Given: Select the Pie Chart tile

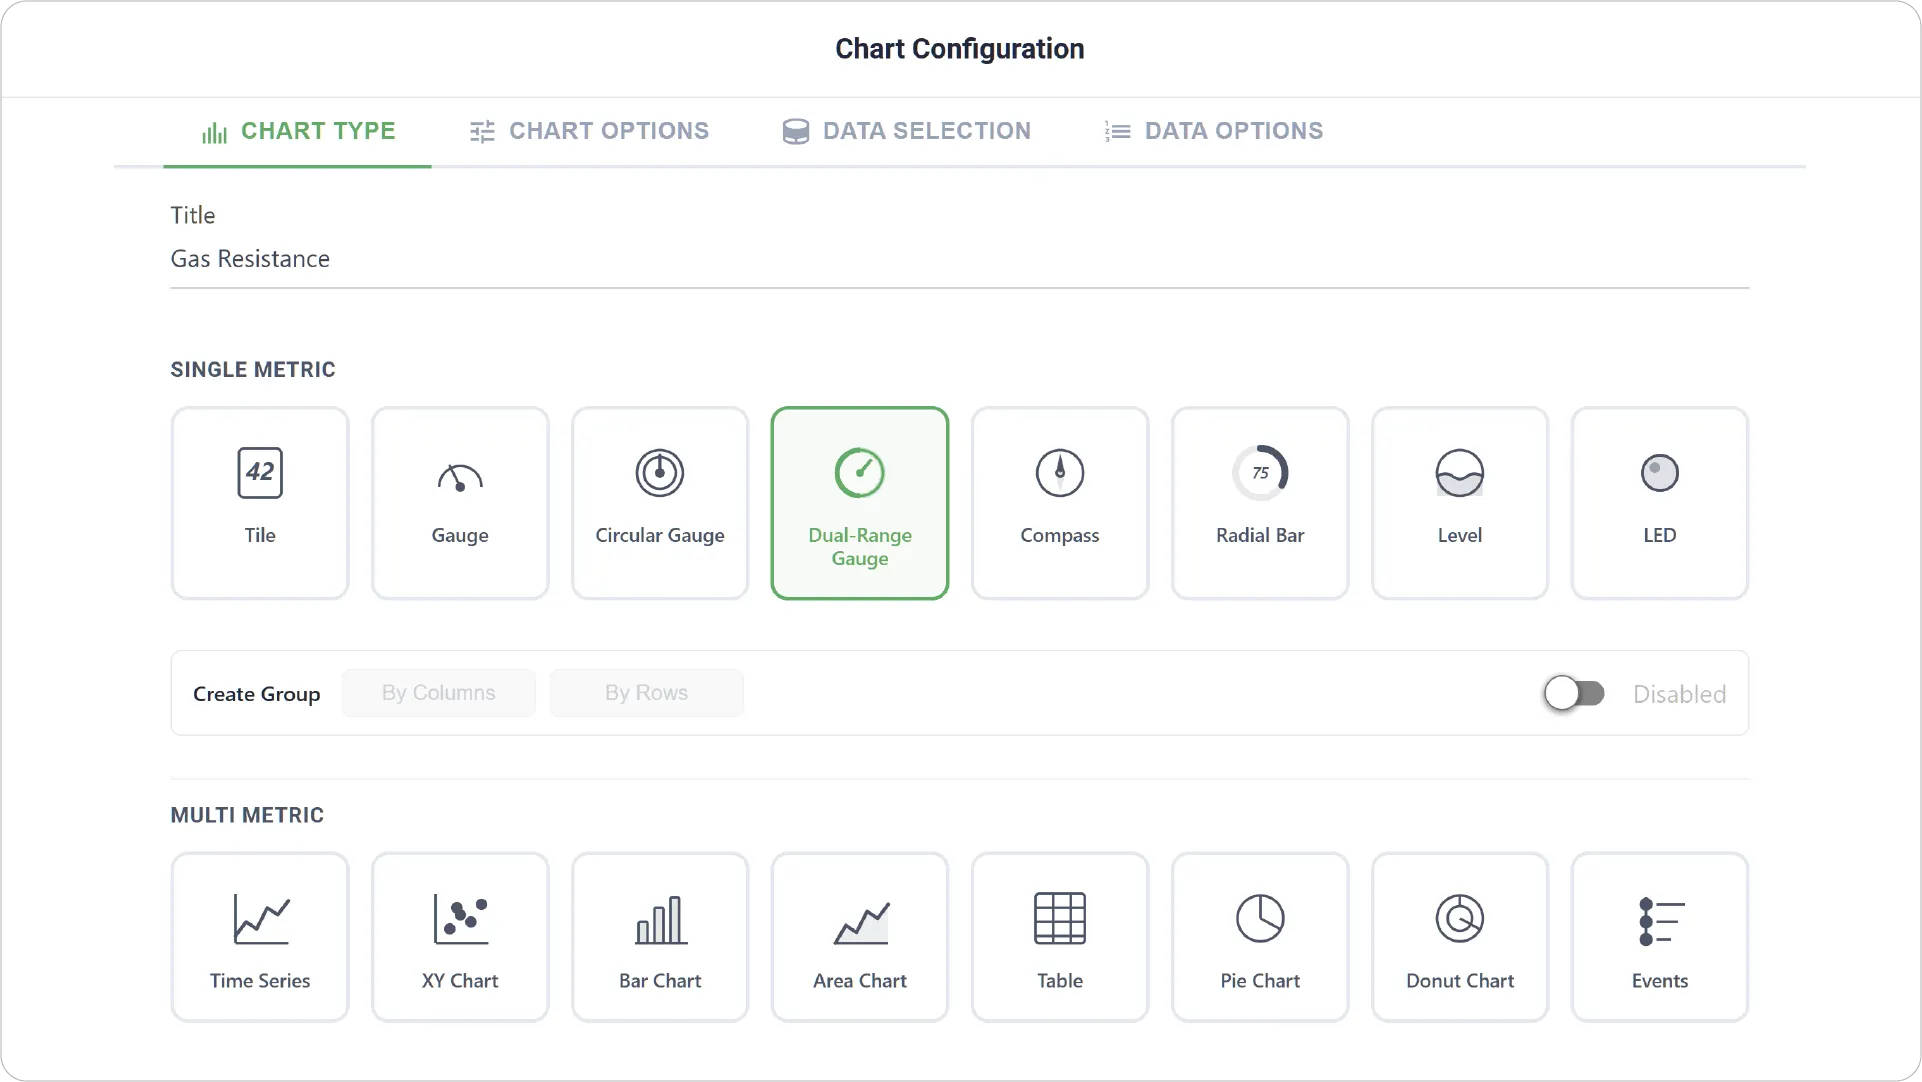Looking at the screenshot, I should (1260, 937).
